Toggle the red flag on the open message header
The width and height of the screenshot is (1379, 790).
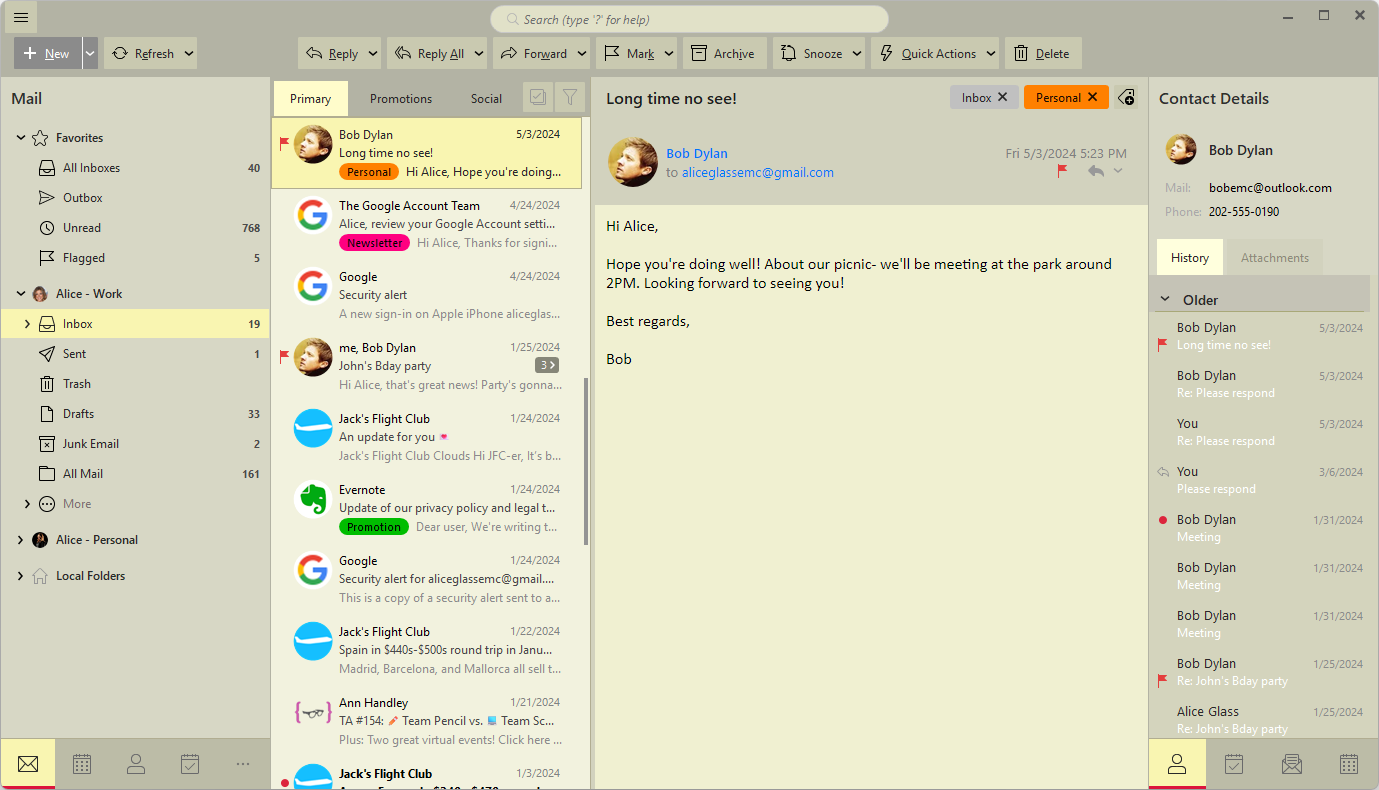(x=1063, y=171)
